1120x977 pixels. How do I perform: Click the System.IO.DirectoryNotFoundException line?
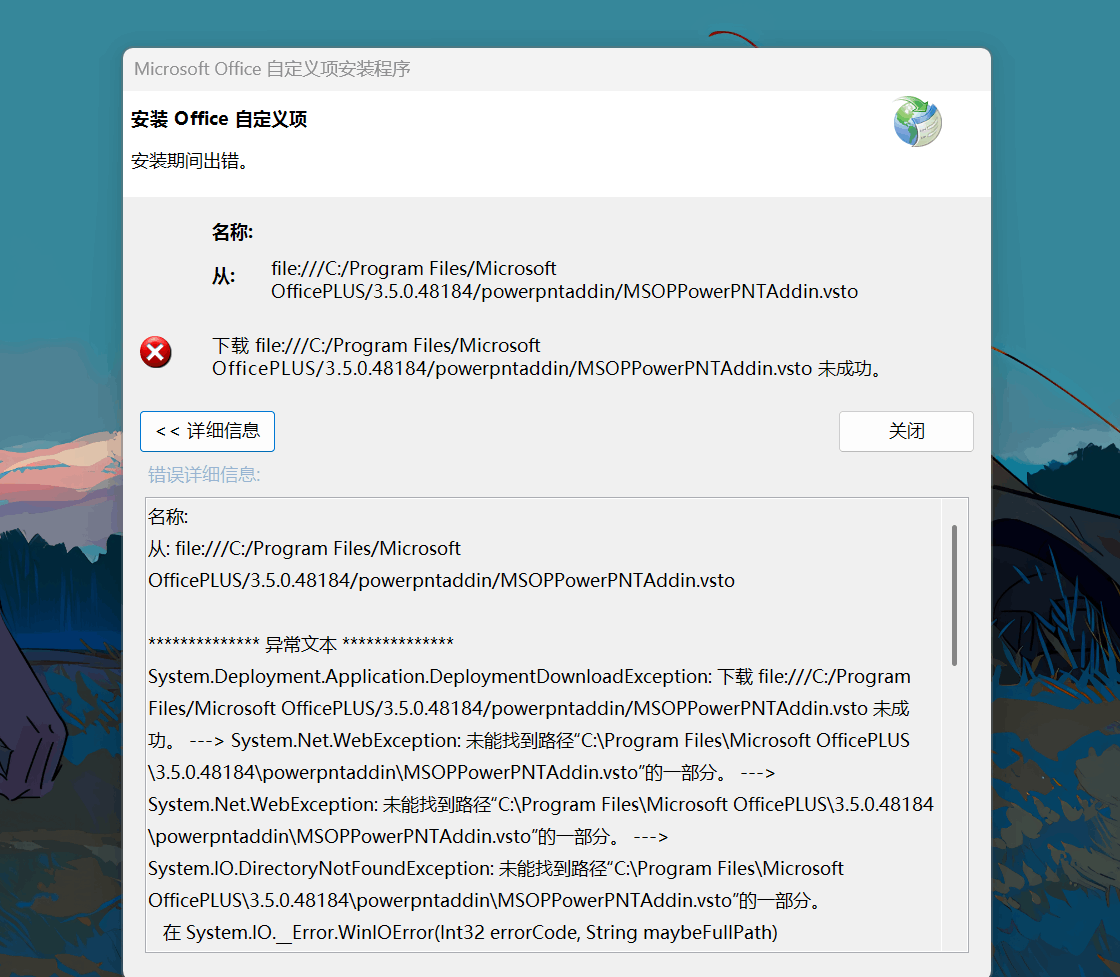pos(496,868)
